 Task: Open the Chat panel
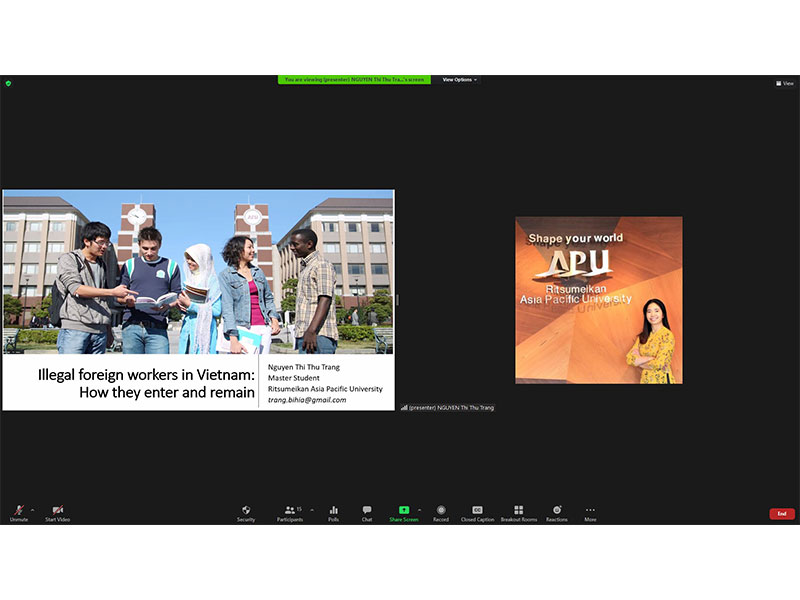[367, 512]
